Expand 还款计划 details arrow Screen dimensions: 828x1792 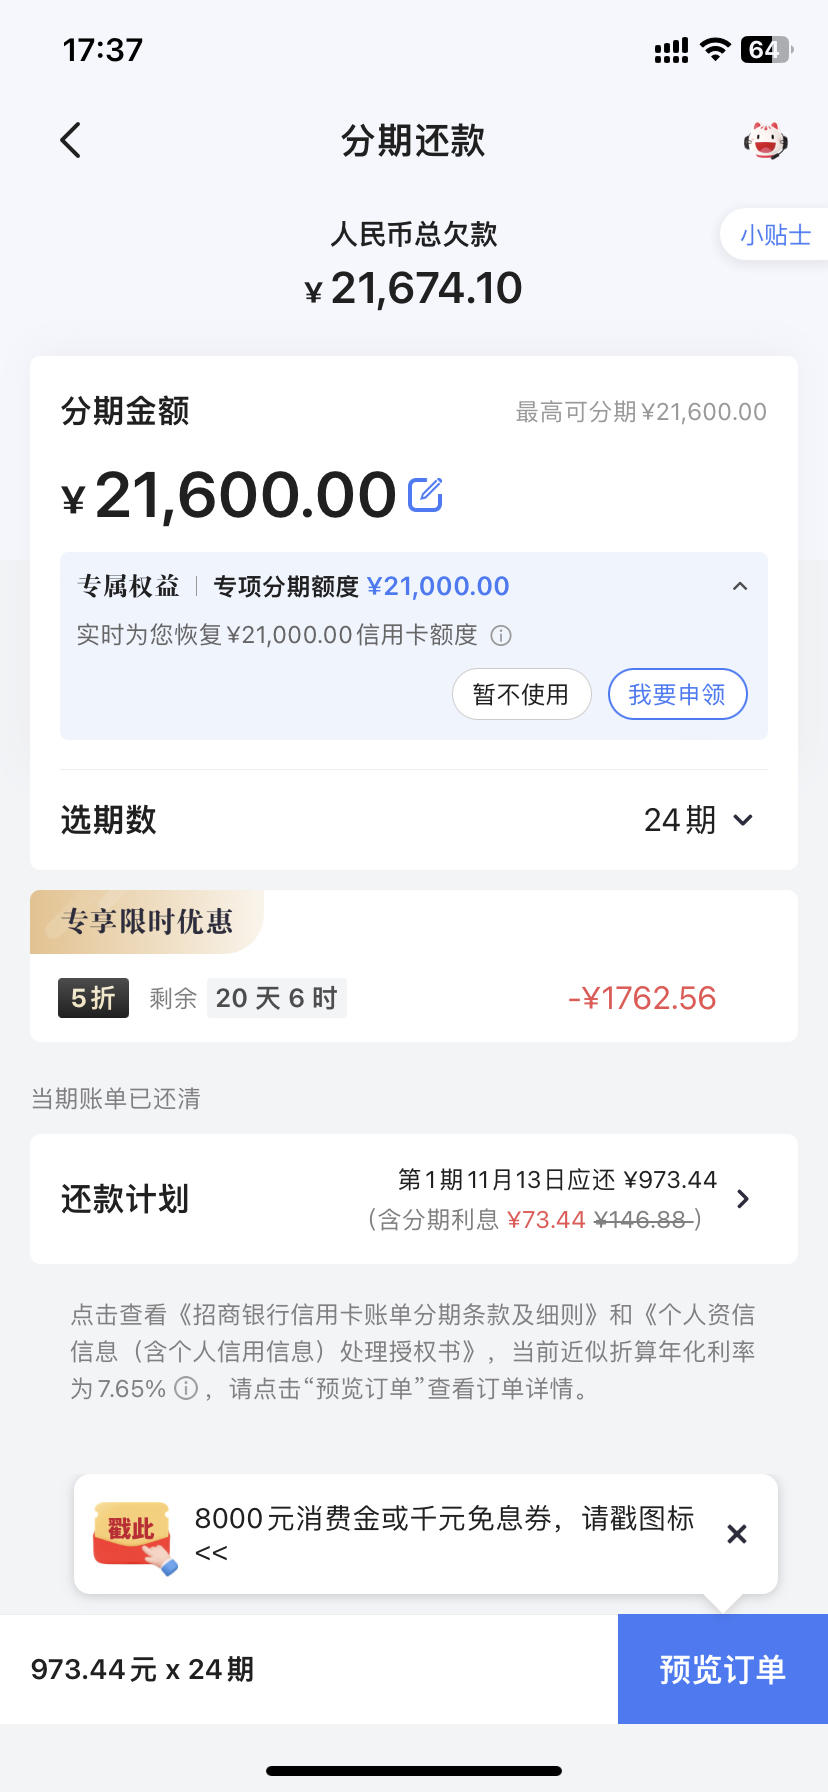tap(742, 1199)
